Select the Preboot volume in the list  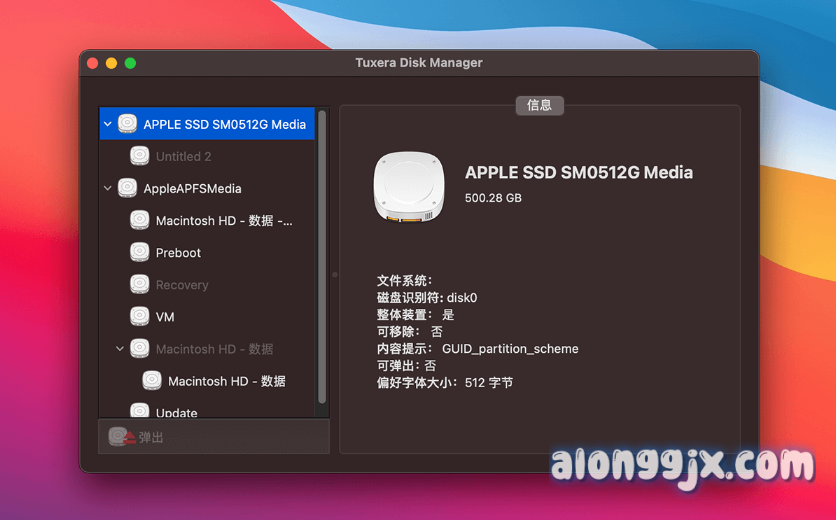click(x=178, y=253)
